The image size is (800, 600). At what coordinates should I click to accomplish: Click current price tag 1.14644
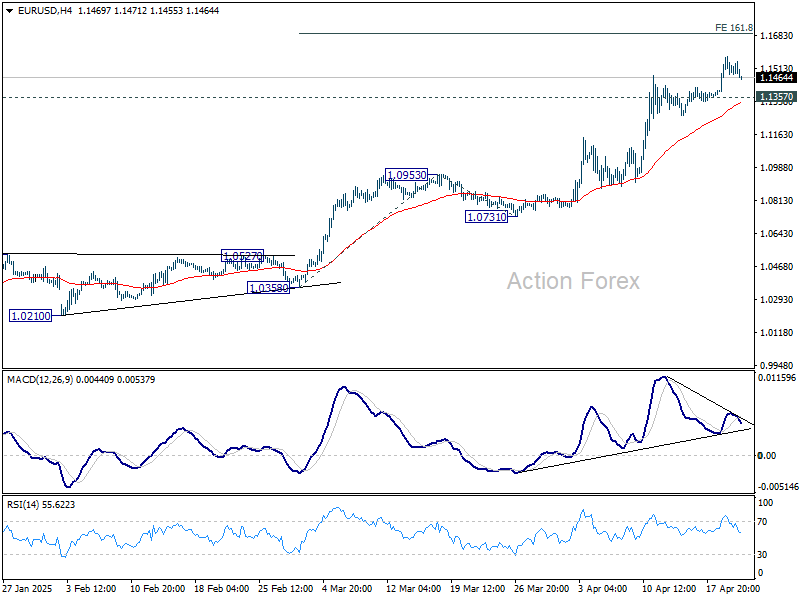click(x=777, y=78)
